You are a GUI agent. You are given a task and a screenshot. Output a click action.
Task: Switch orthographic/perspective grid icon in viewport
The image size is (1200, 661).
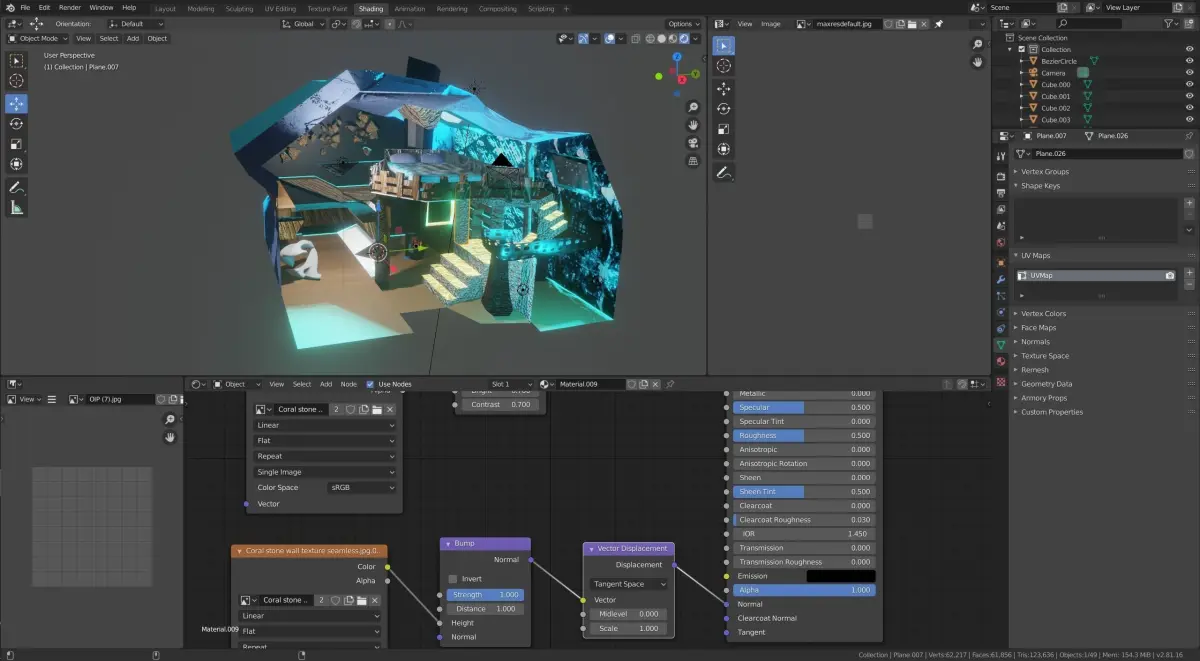coord(692,161)
